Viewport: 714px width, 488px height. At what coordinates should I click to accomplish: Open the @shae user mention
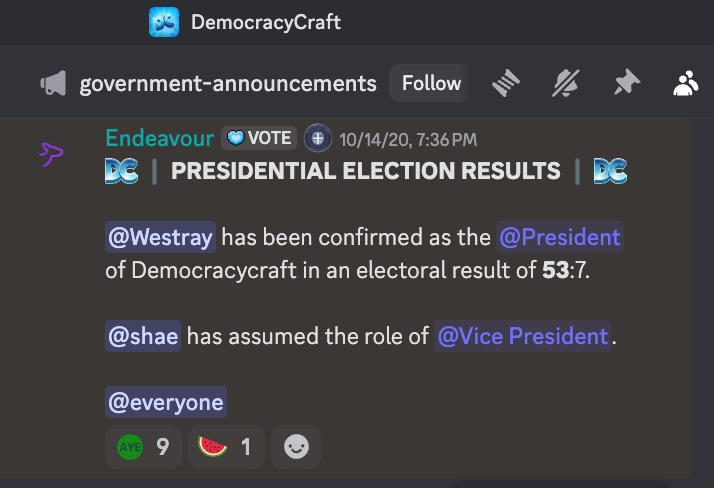(x=143, y=336)
